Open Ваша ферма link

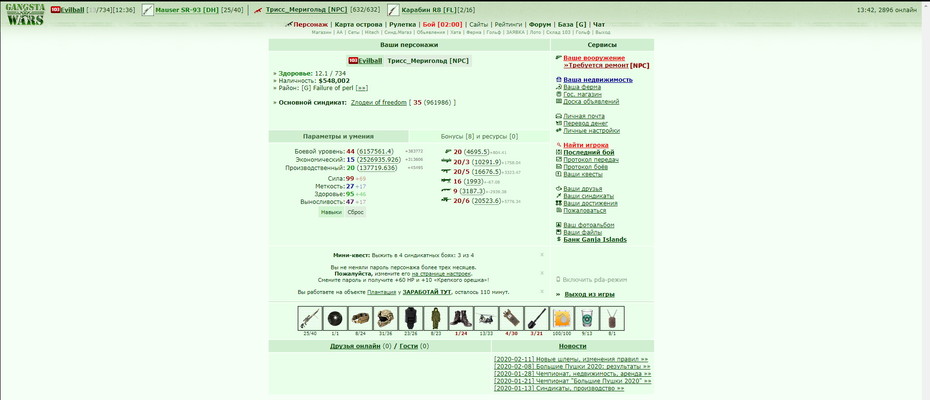(582, 87)
